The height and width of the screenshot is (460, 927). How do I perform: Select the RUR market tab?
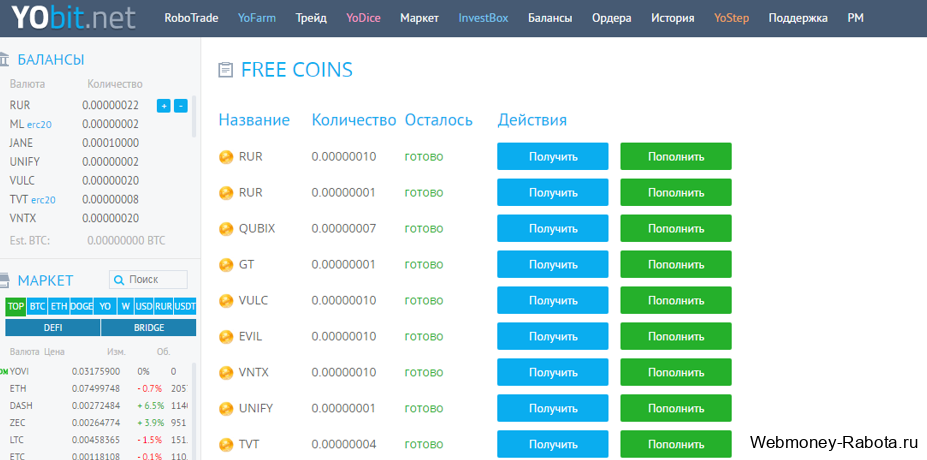164,307
